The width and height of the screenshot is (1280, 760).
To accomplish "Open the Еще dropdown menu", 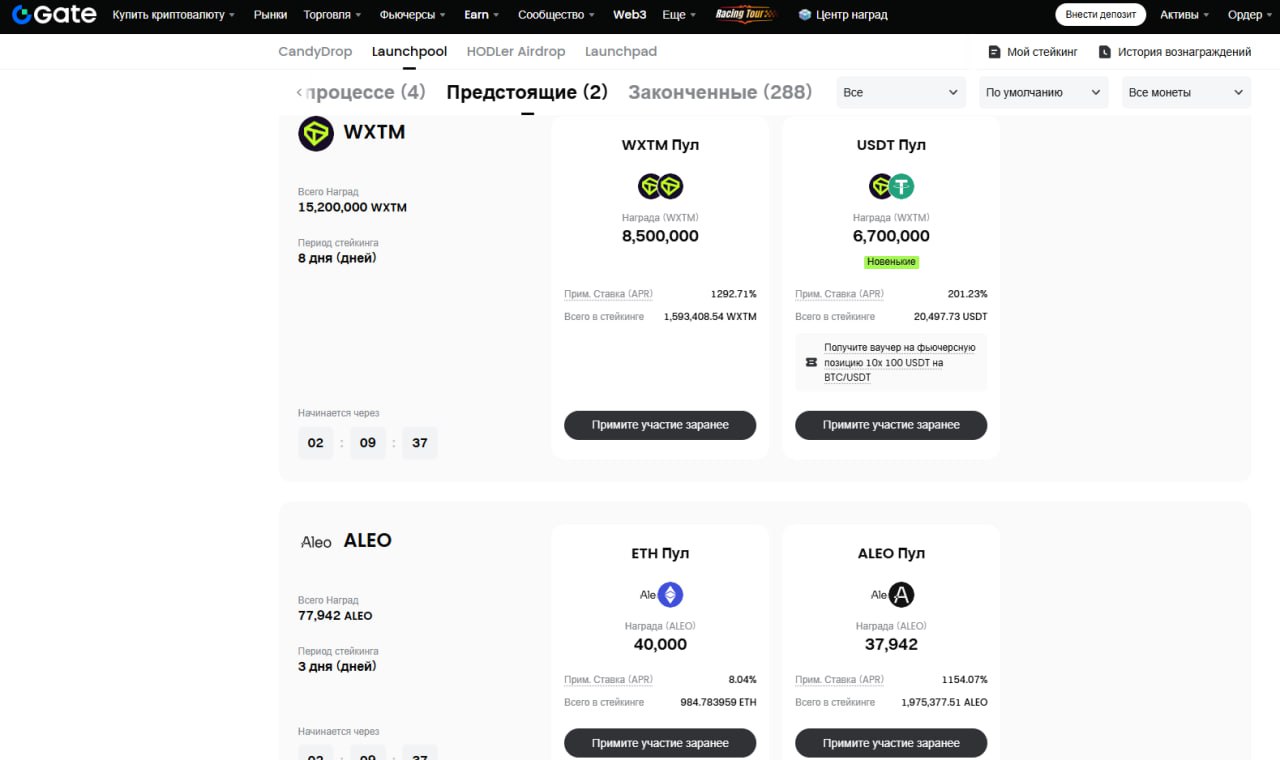I will pos(679,15).
